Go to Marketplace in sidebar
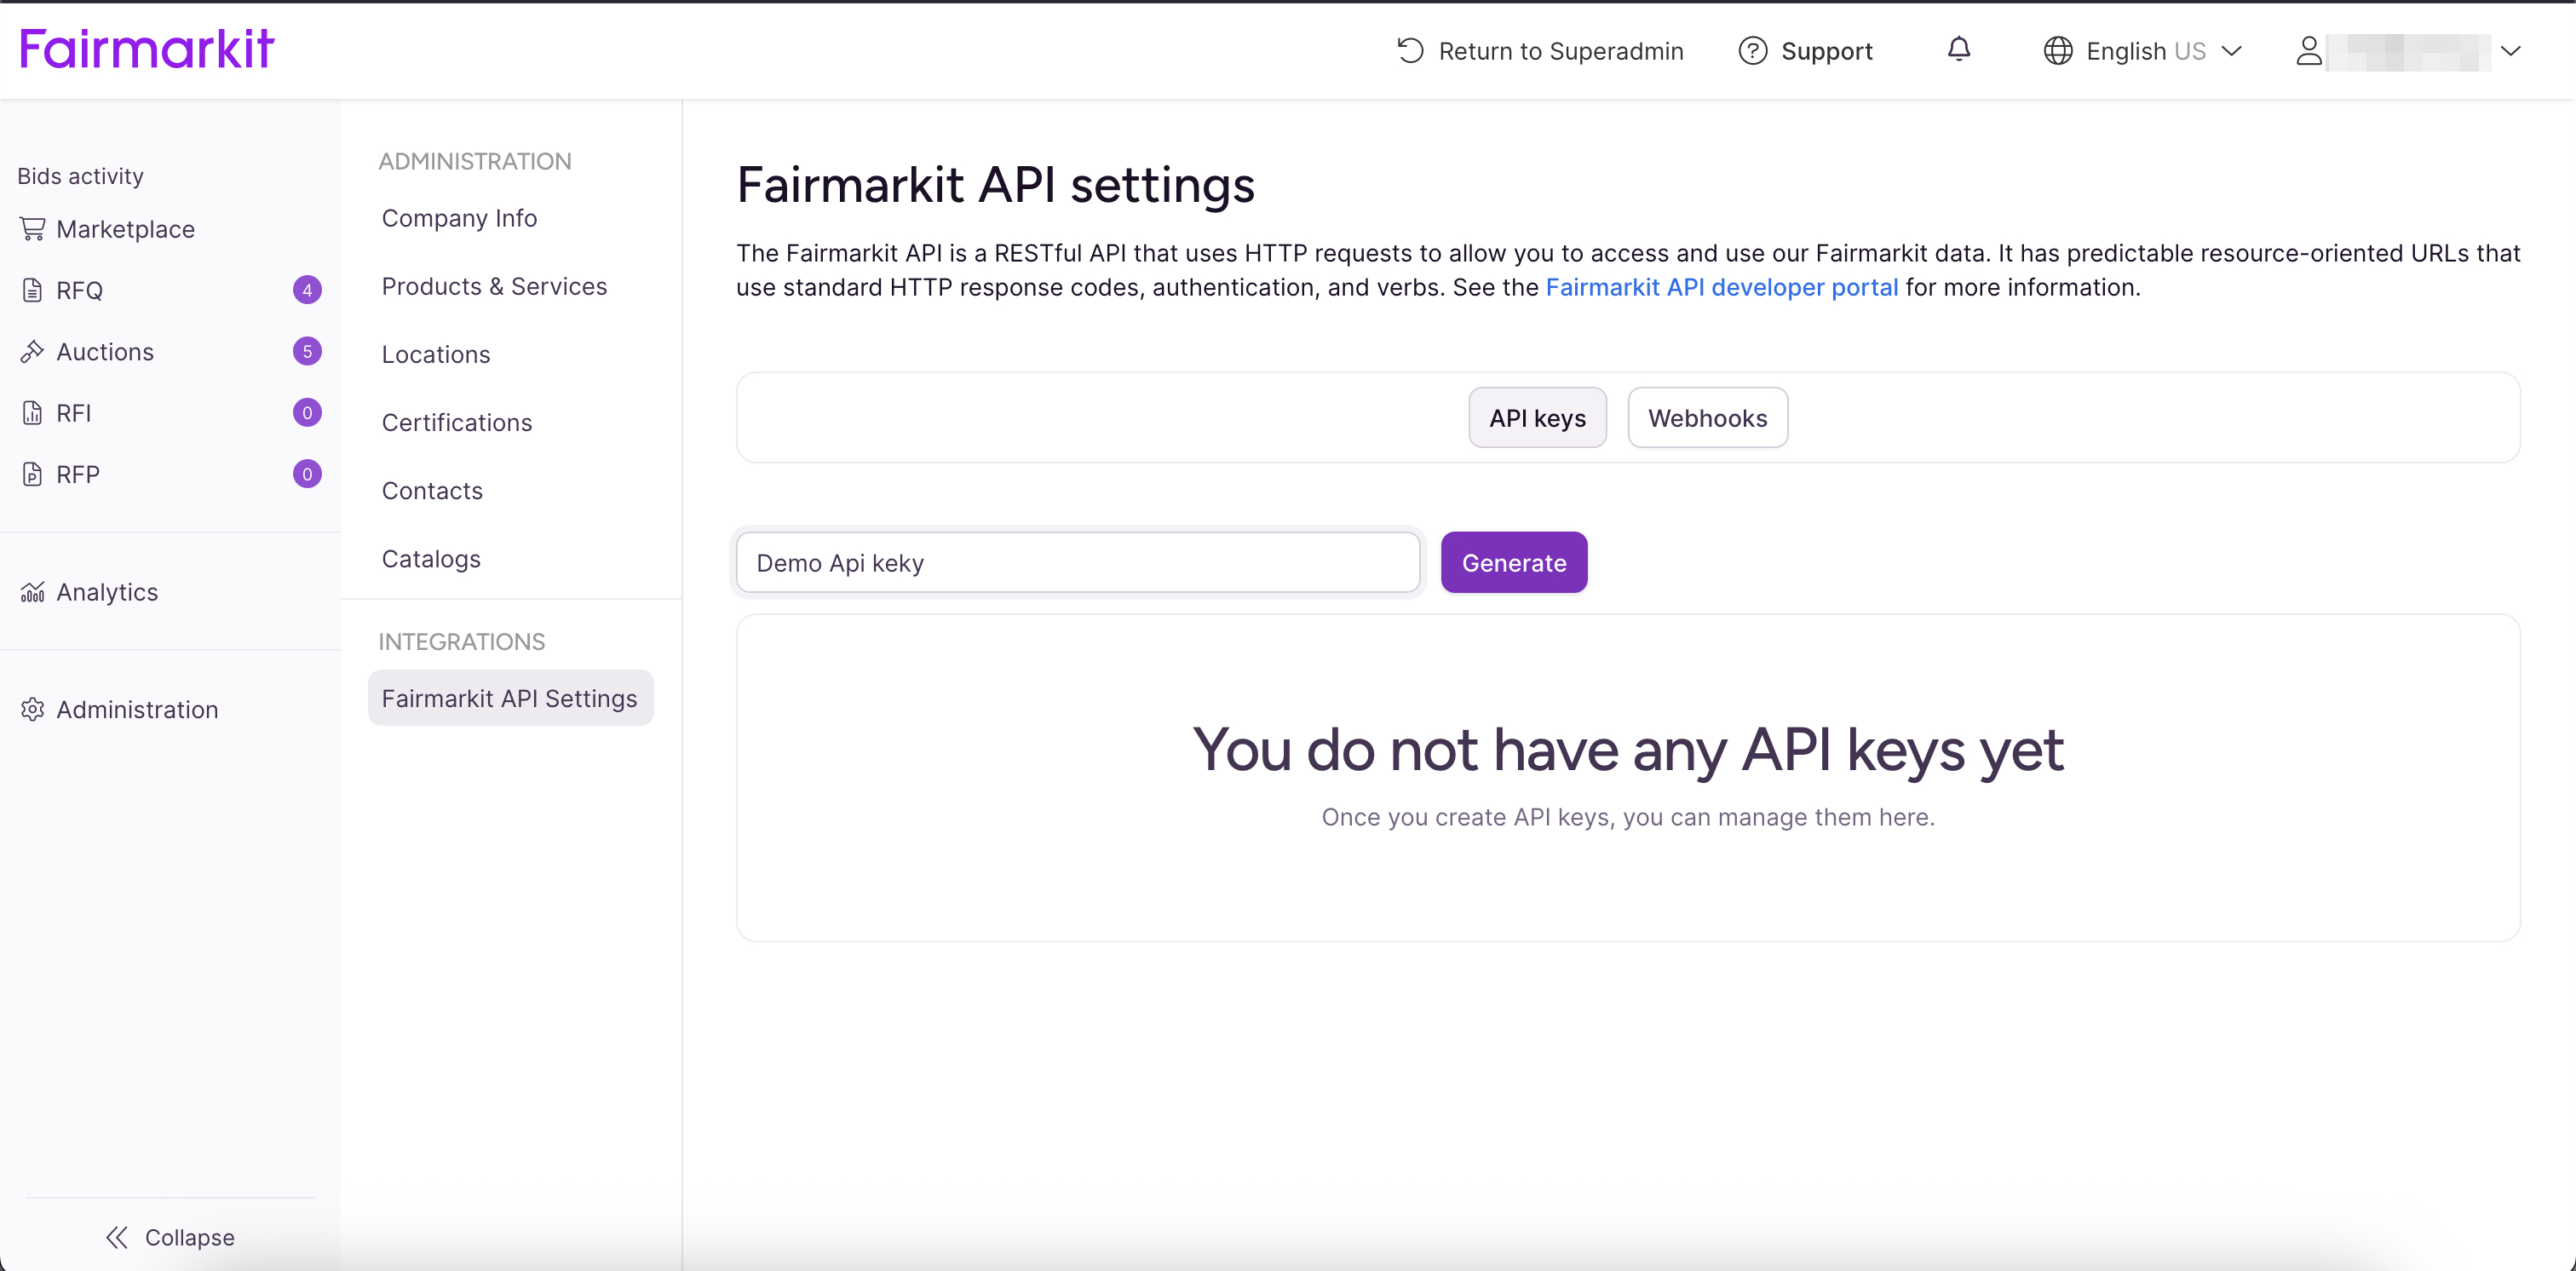The width and height of the screenshot is (2576, 1271). tap(125, 229)
